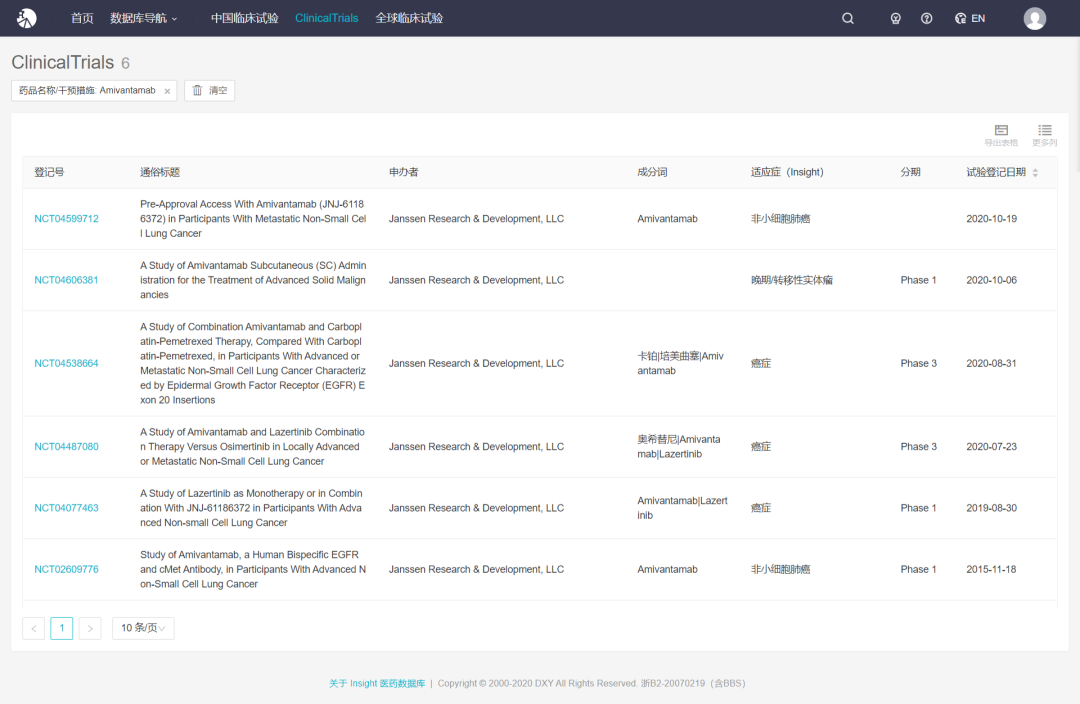
Task: Sort by 试验登记日期 column arrows
Action: (1035, 173)
